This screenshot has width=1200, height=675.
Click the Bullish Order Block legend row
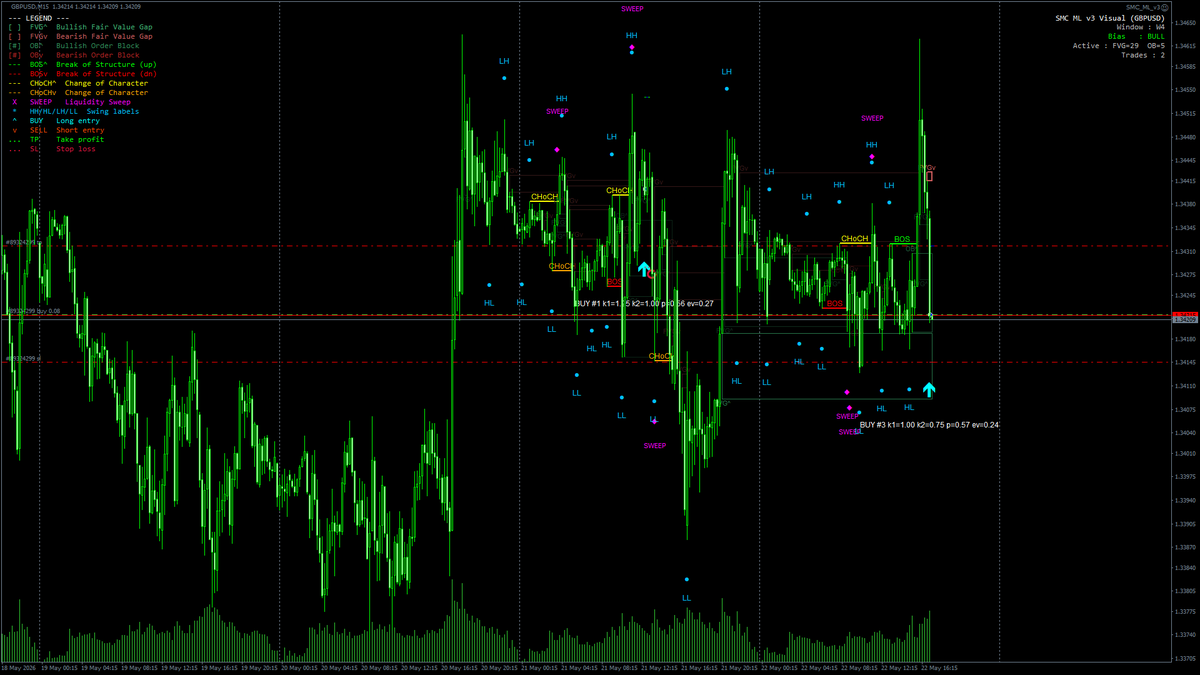coord(74,46)
